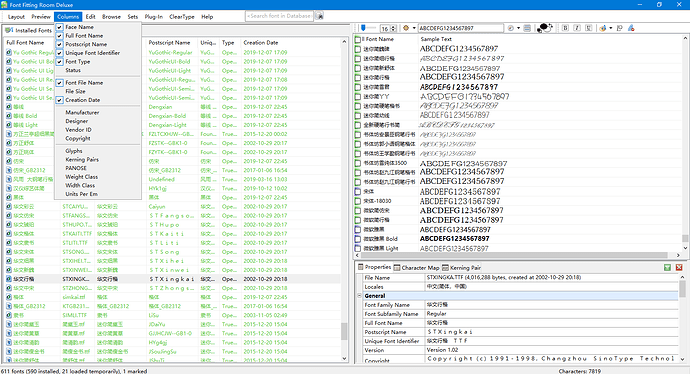Click the Character Map tab icon

(x=397, y=268)
